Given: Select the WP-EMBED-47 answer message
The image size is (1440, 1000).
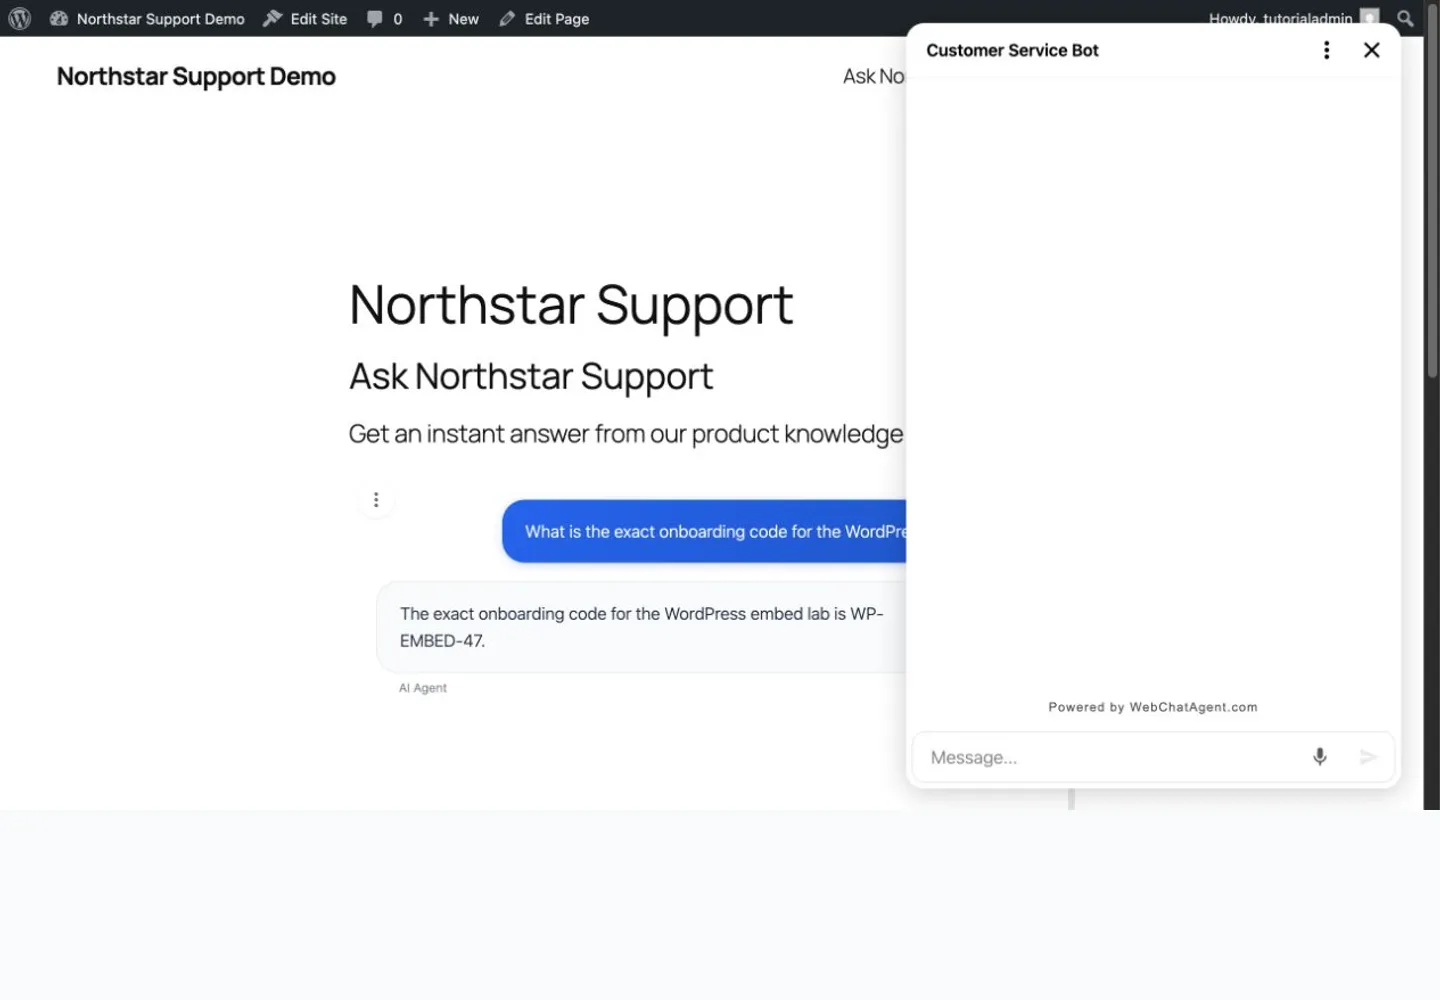Looking at the screenshot, I should click(641, 627).
